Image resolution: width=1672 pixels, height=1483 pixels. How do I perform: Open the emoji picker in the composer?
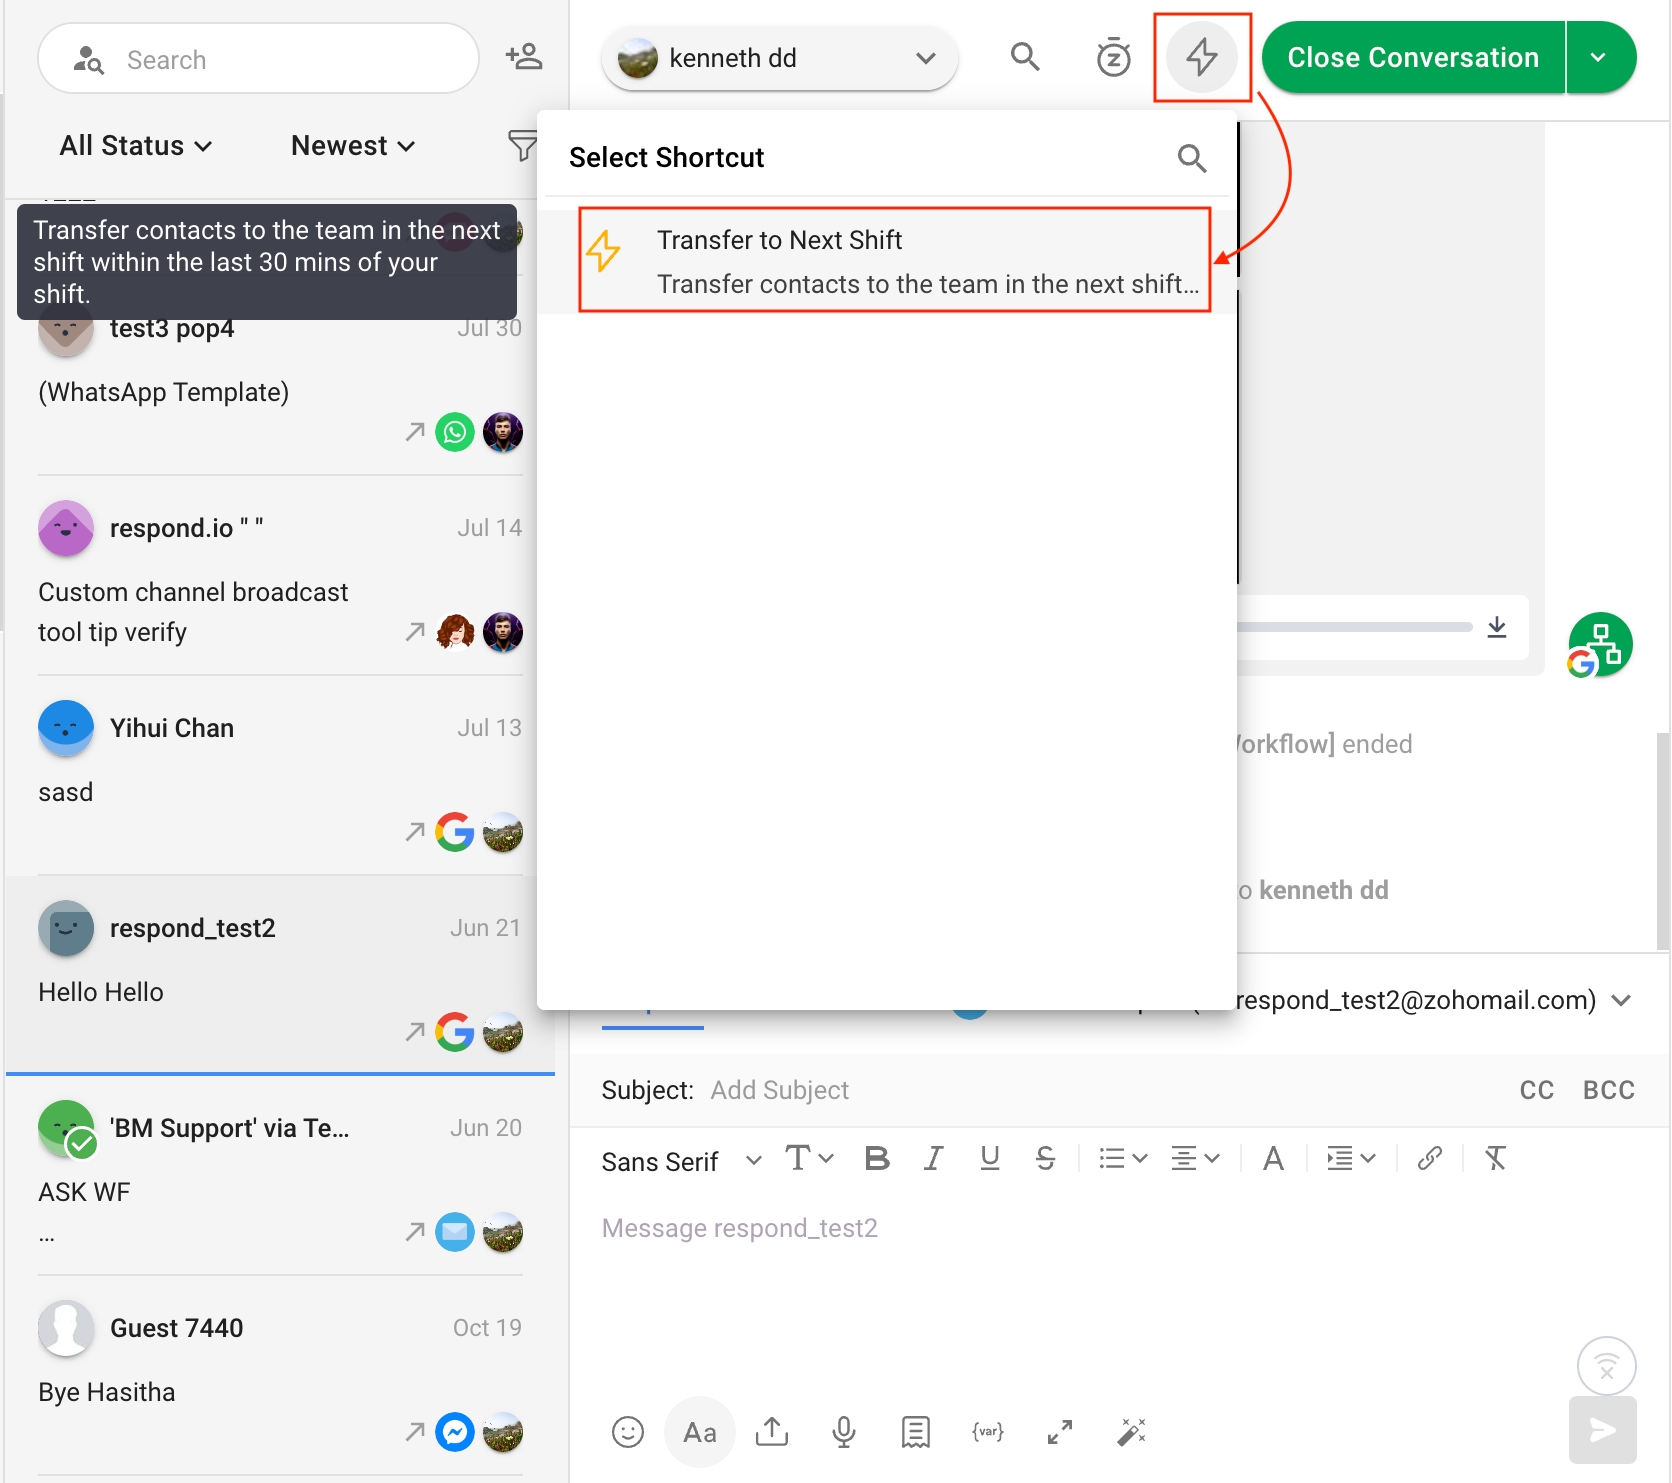click(627, 1431)
